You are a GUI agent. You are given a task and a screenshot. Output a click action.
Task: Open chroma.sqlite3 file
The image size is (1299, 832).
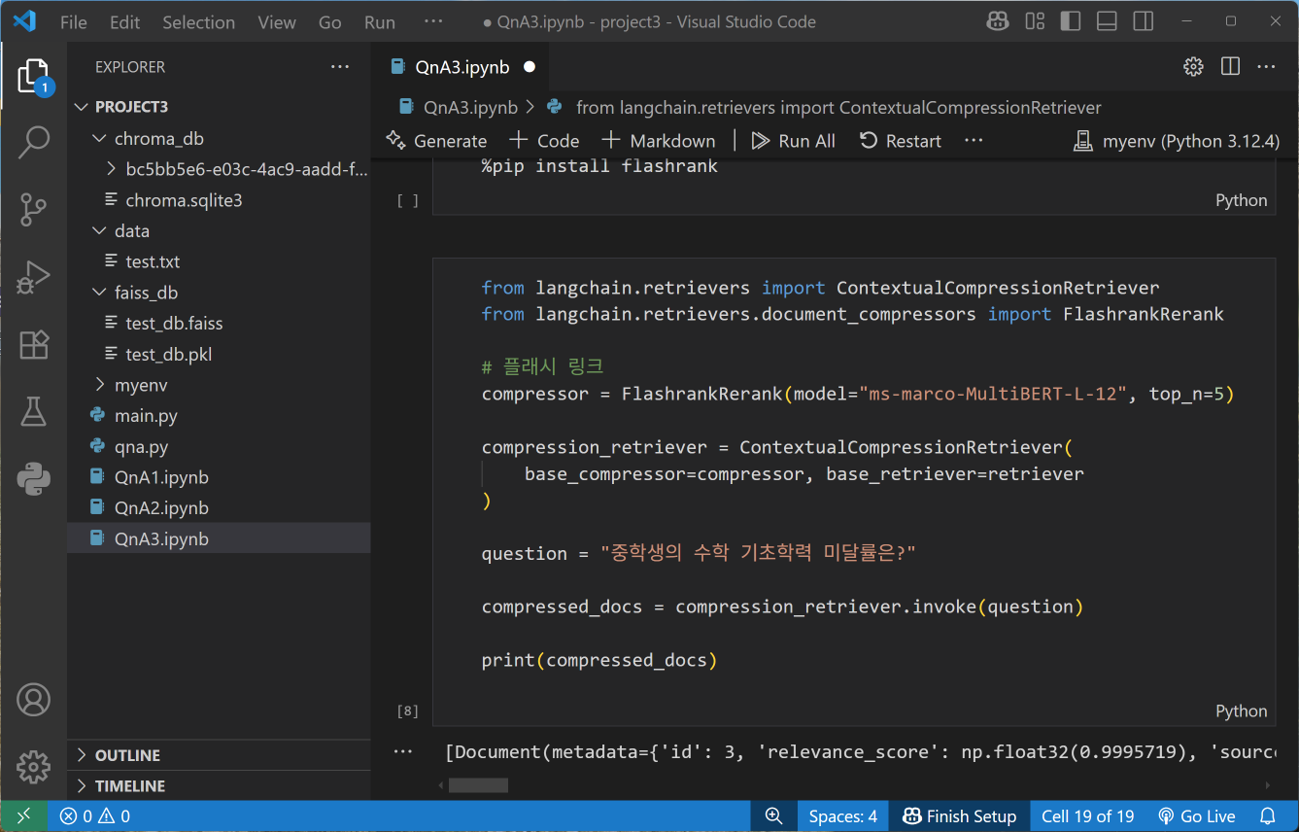[x=219, y=200]
